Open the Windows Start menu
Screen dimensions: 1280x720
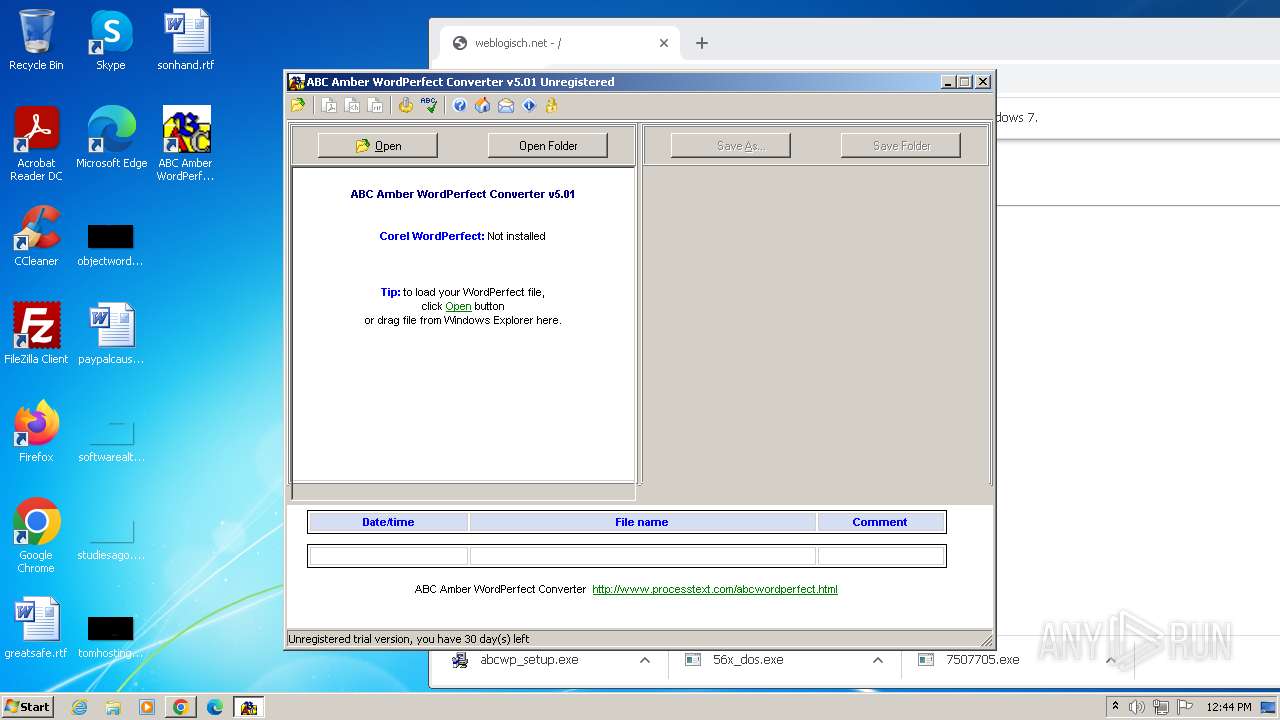coord(27,707)
